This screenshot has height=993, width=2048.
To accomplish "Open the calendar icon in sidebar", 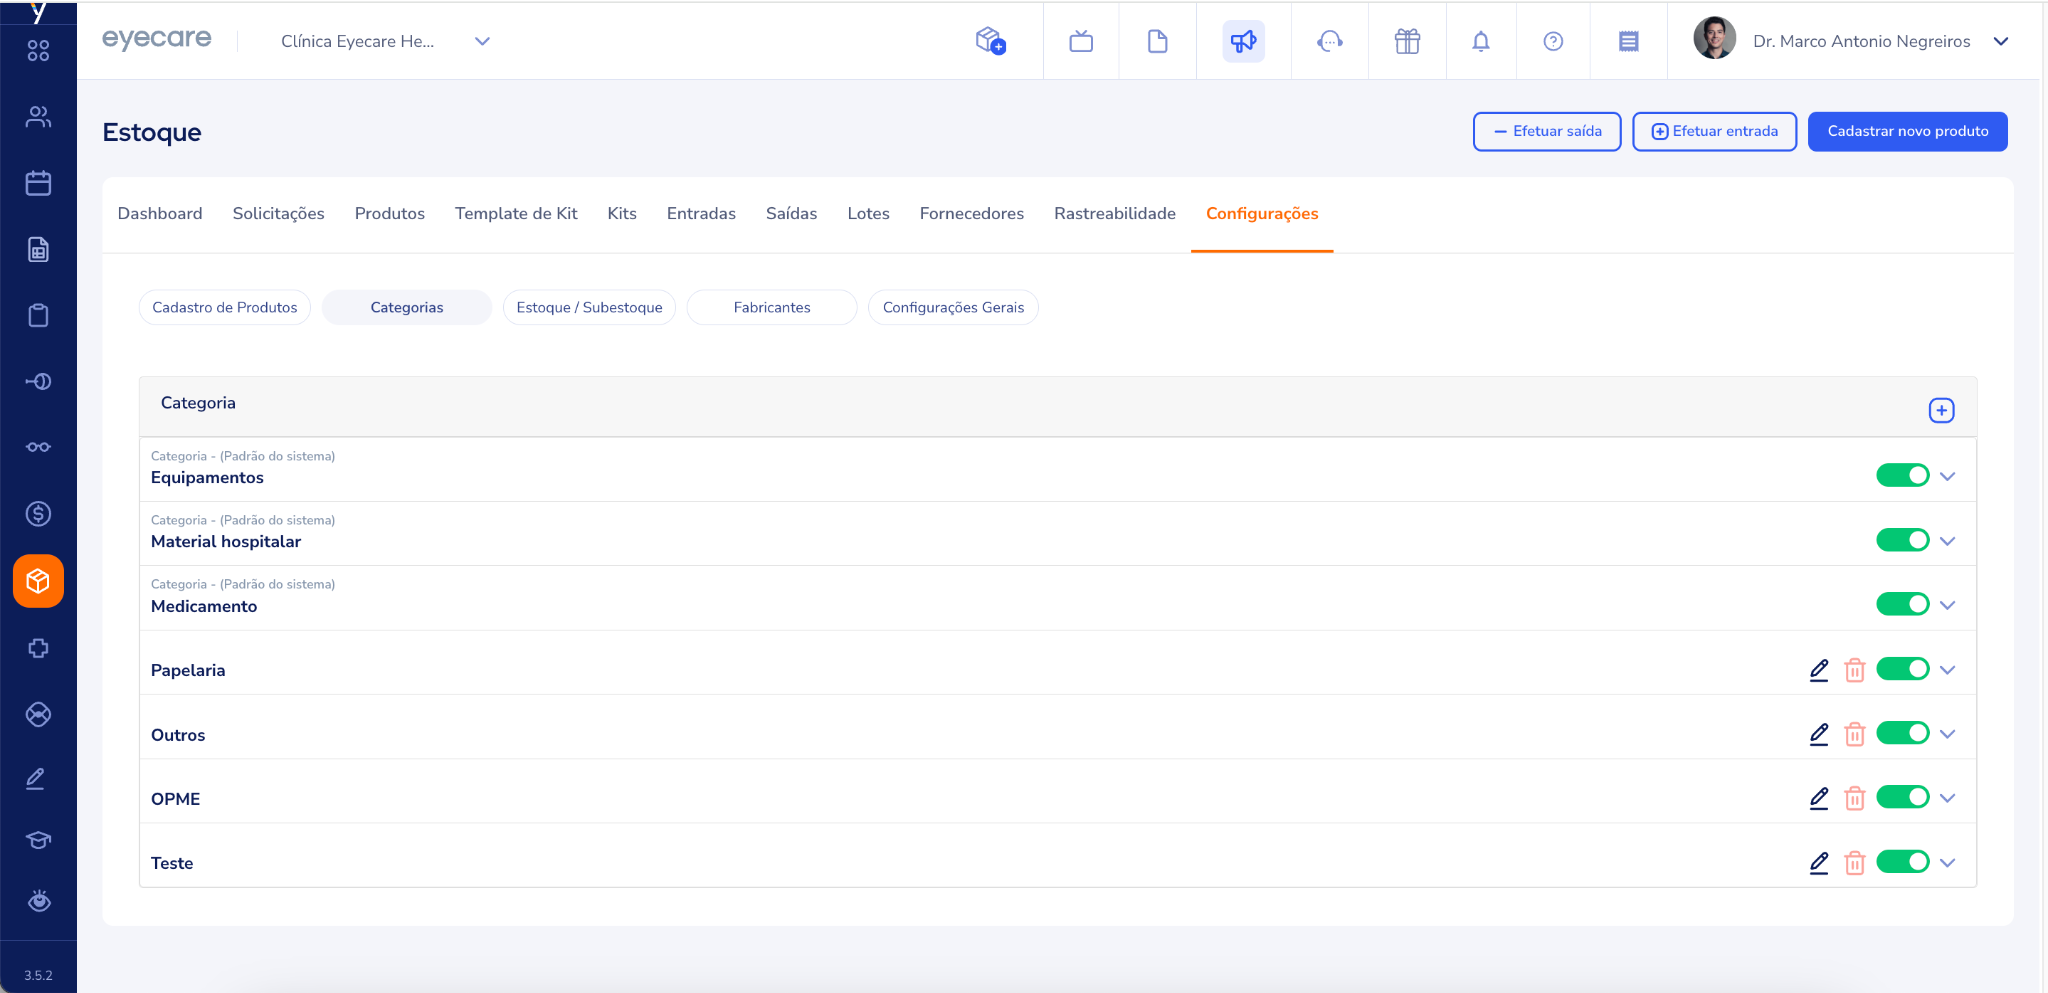I will pos(38,183).
